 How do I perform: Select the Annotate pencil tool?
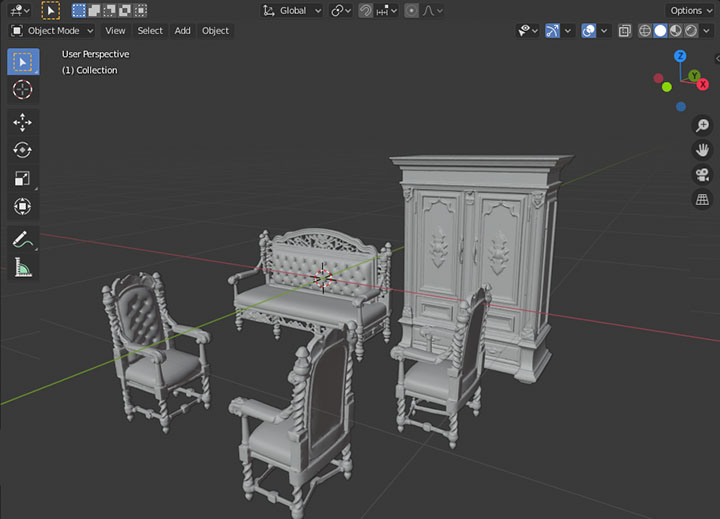tap(22, 239)
